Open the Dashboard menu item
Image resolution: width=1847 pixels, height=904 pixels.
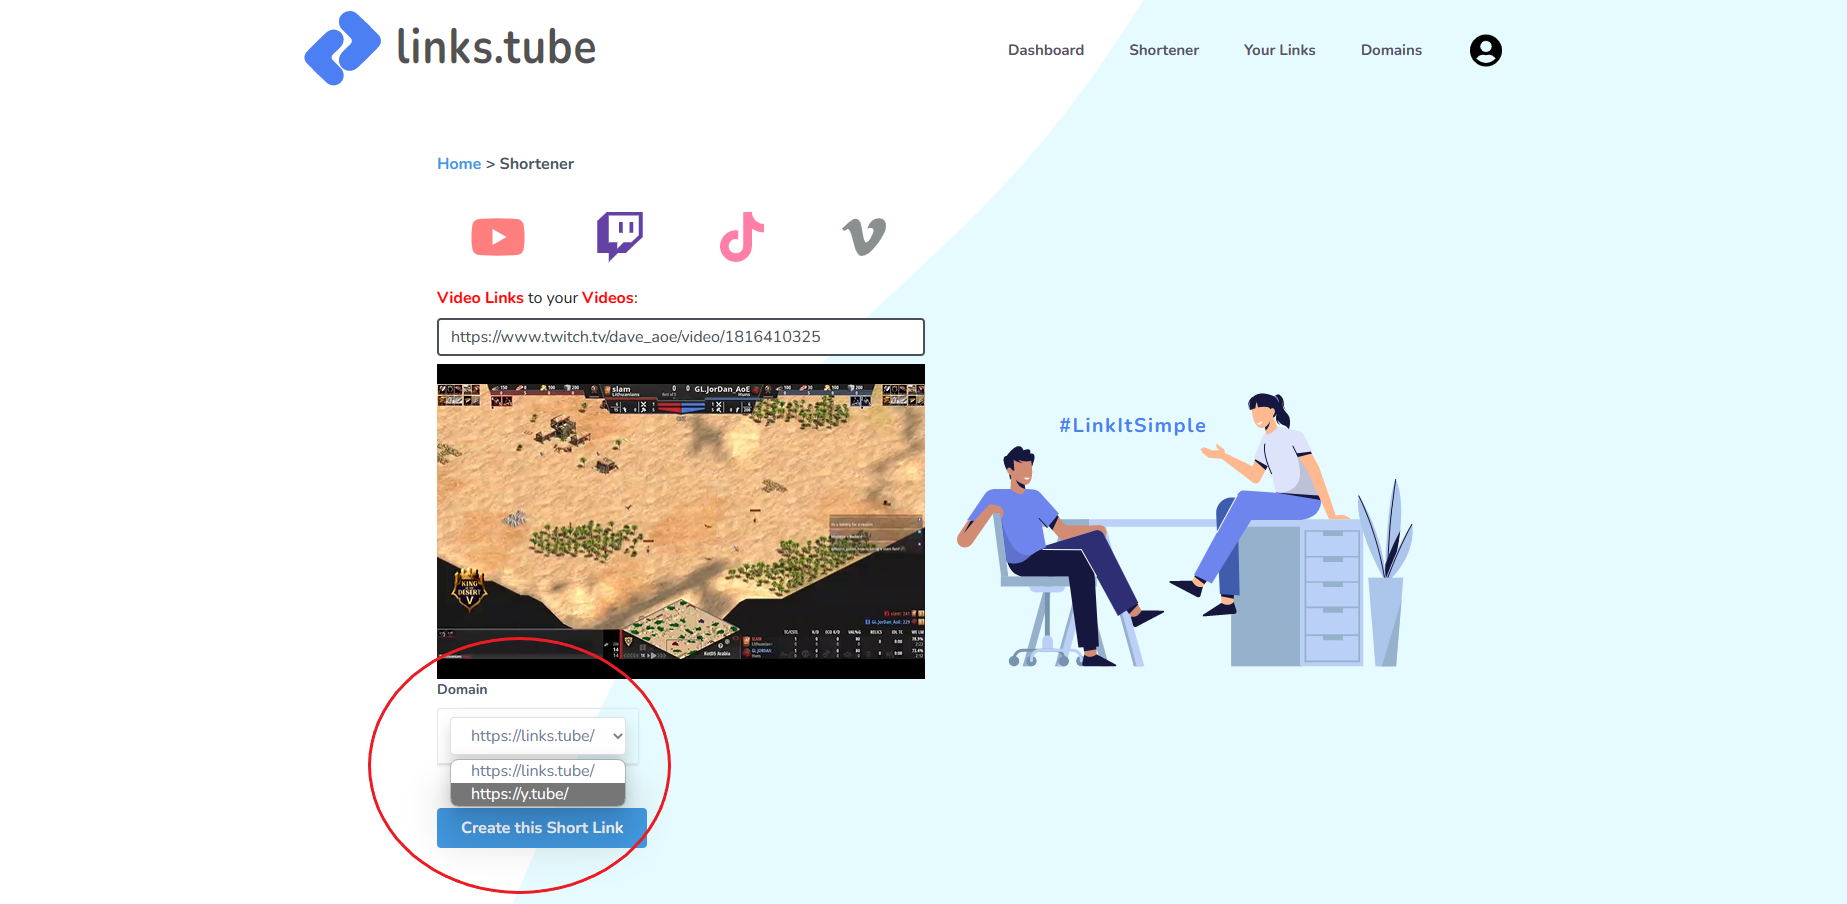point(1046,50)
